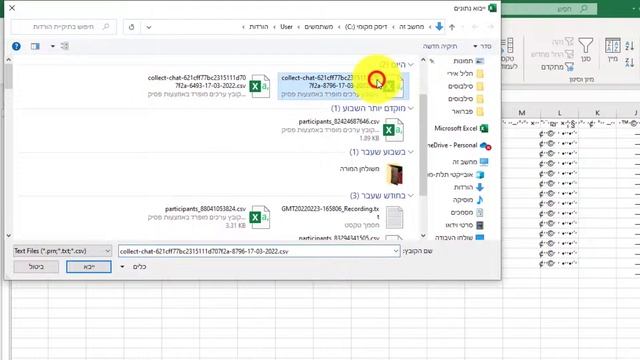Click the יבא (Import) button
The image size is (640, 360).
[89, 267]
